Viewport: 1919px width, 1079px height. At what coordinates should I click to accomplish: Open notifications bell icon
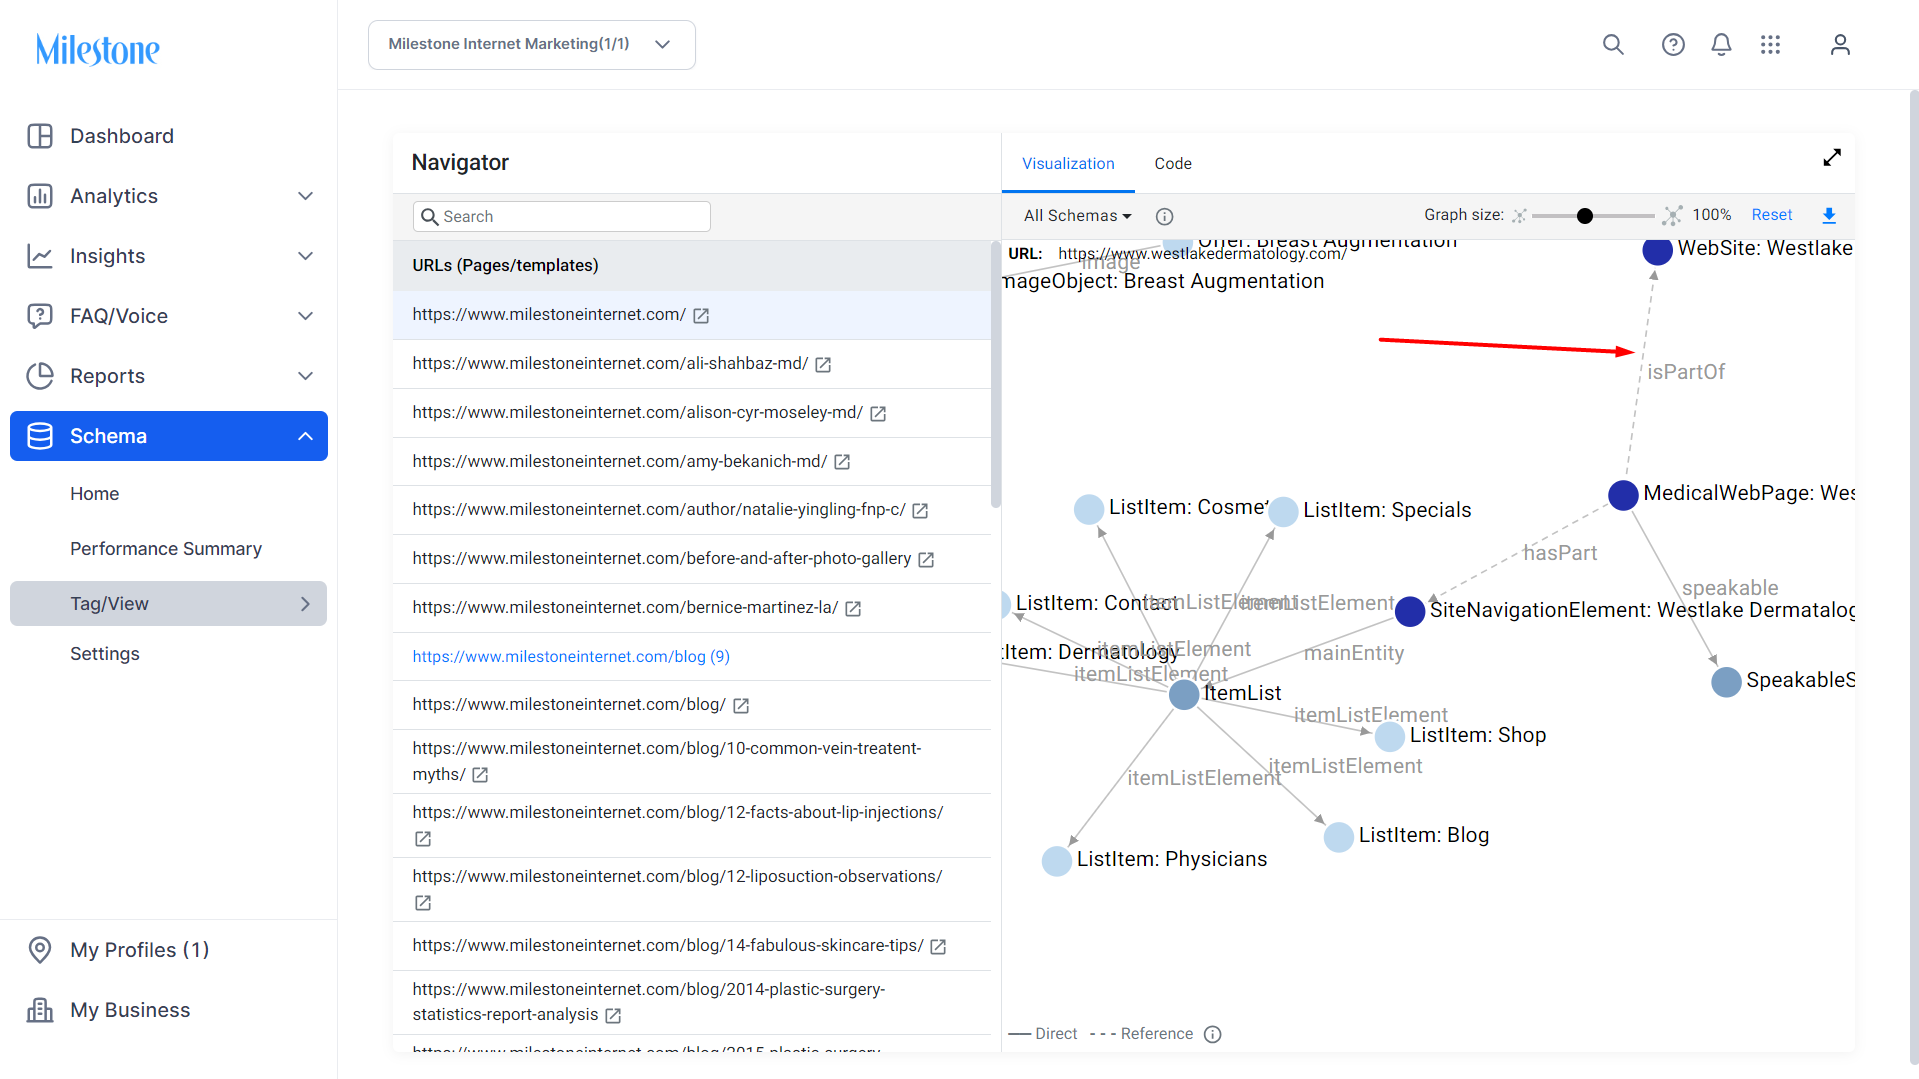point(1721,45)
